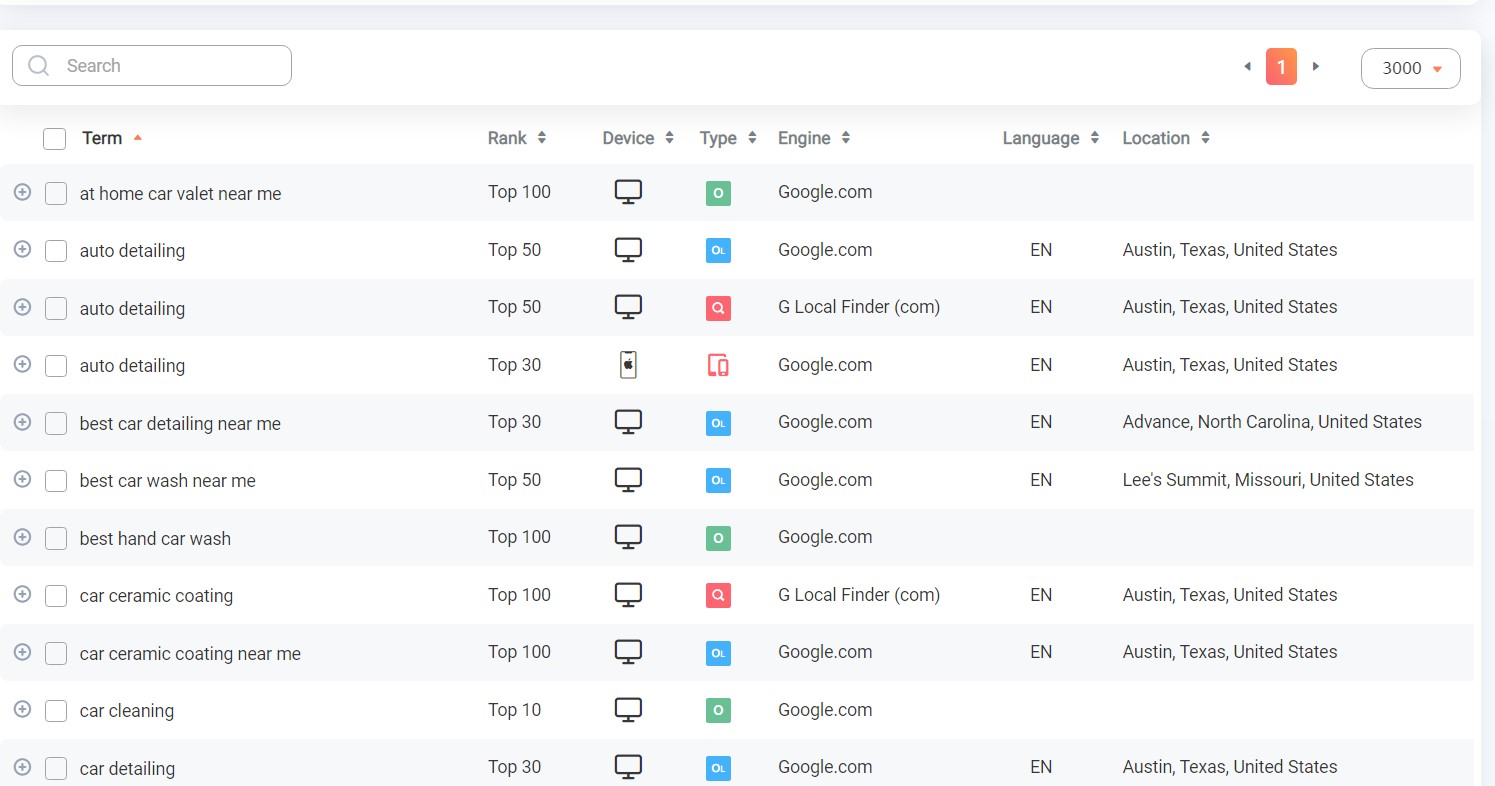
Task: Expand the 'best car wash near me' row
Action: [22, 479]
